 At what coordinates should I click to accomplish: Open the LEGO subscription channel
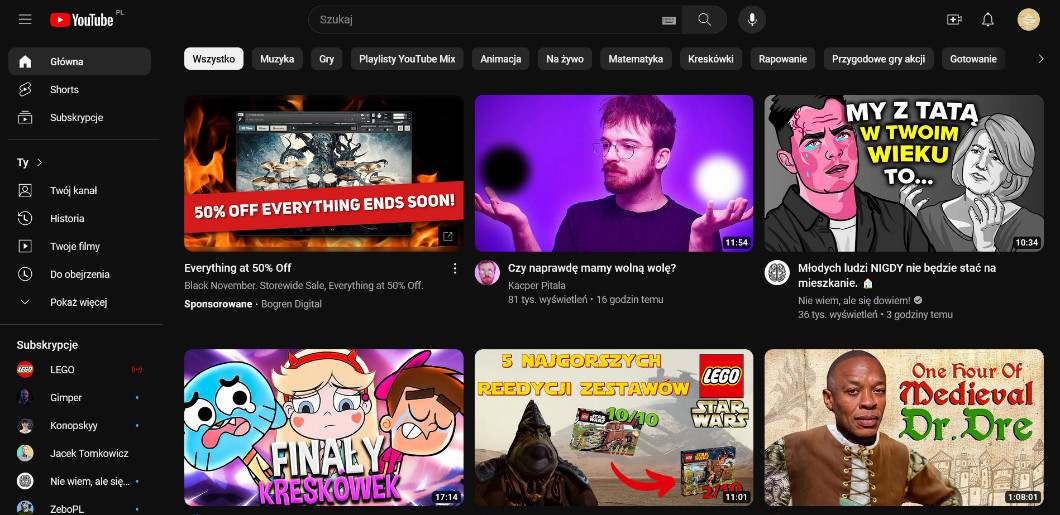click(x=62, y=369)
